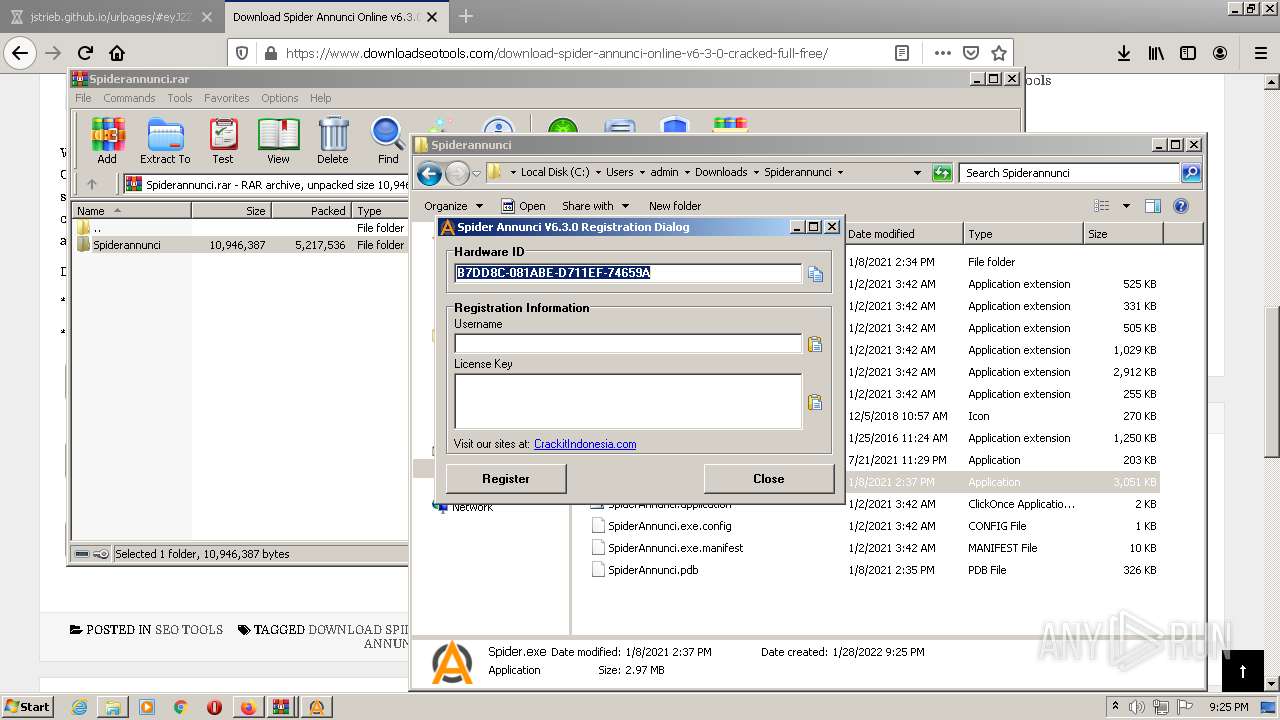Open File menu in WinRAR
This screenshot has width=1280, height=720.
click(x=83, y=98)
